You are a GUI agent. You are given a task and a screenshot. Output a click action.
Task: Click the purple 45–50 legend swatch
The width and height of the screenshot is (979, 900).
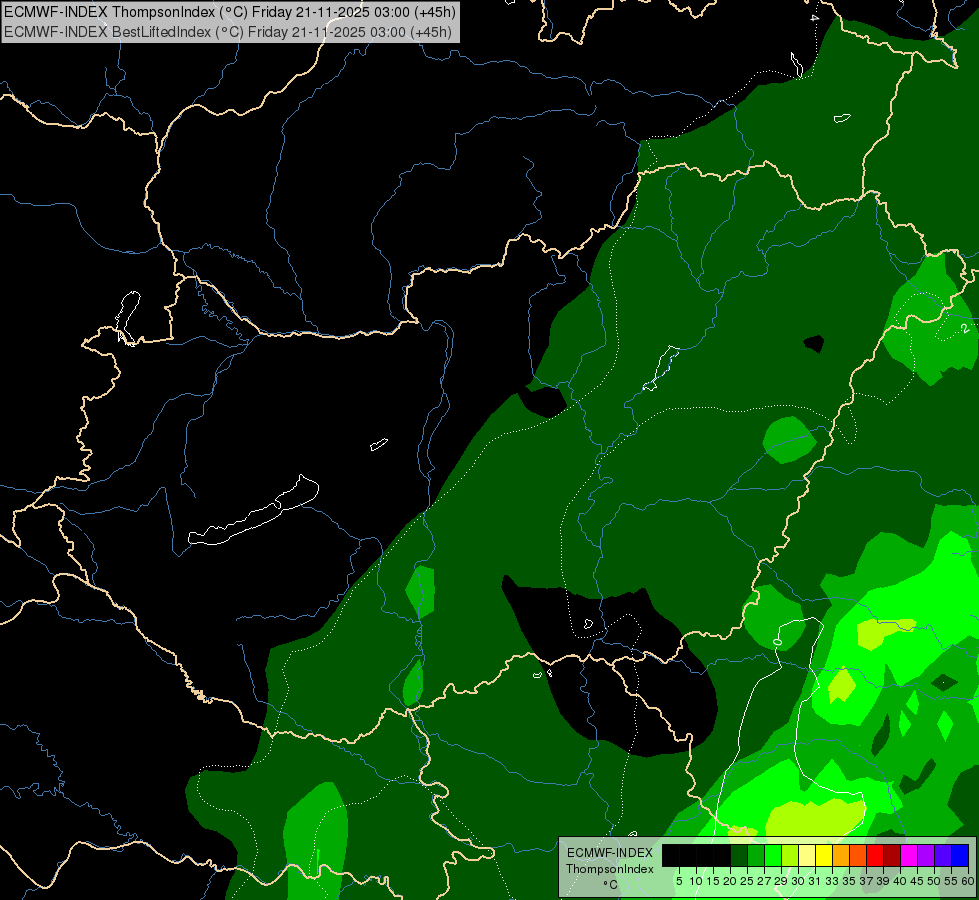pos(926,855)
